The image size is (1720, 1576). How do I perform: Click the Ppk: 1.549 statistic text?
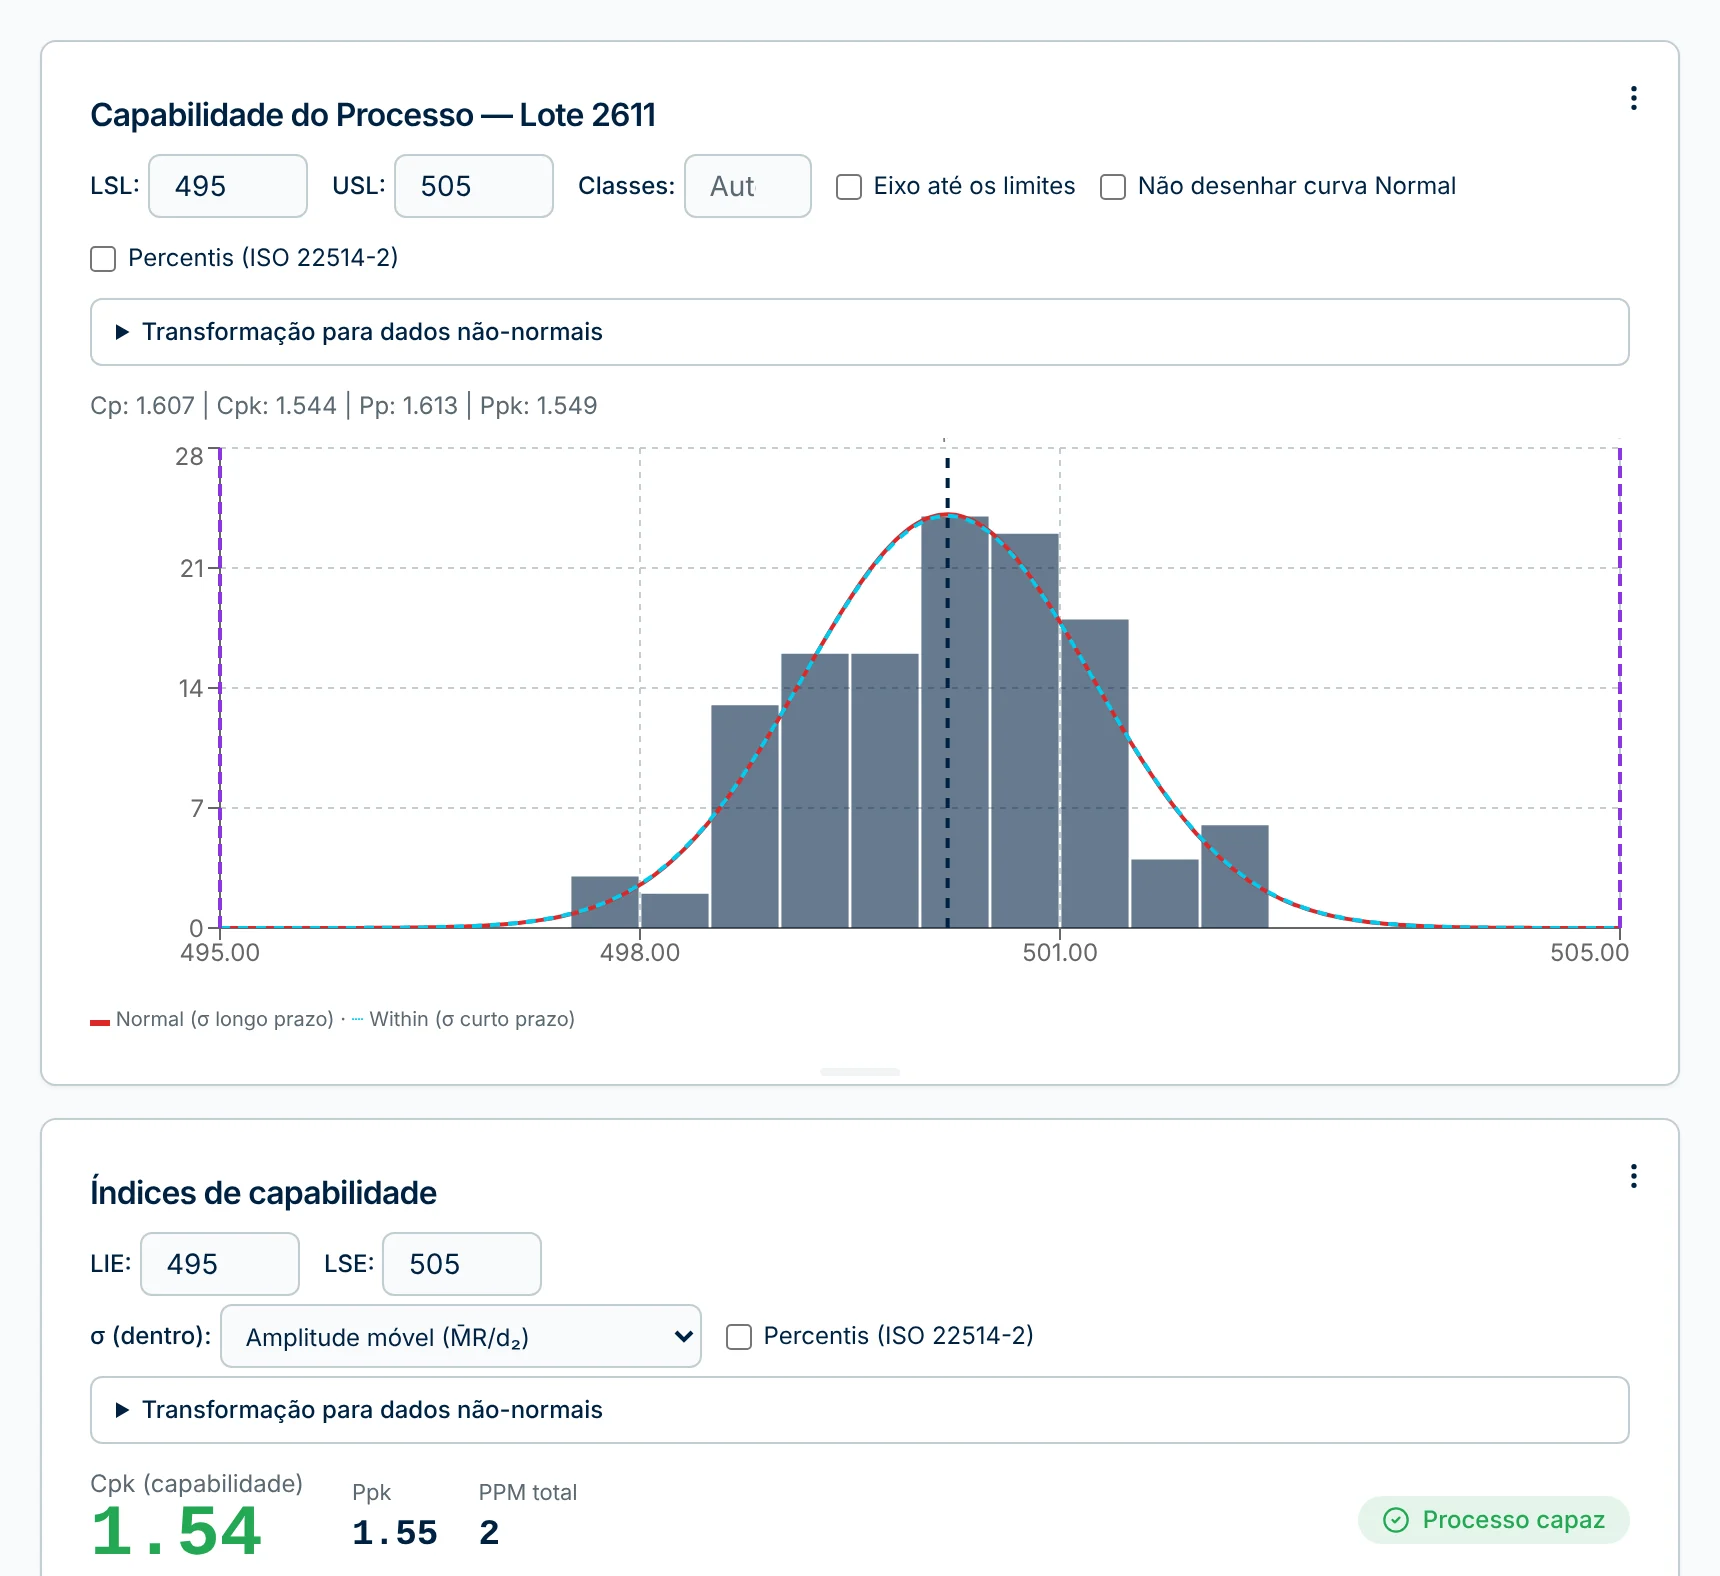pos(539,406)
